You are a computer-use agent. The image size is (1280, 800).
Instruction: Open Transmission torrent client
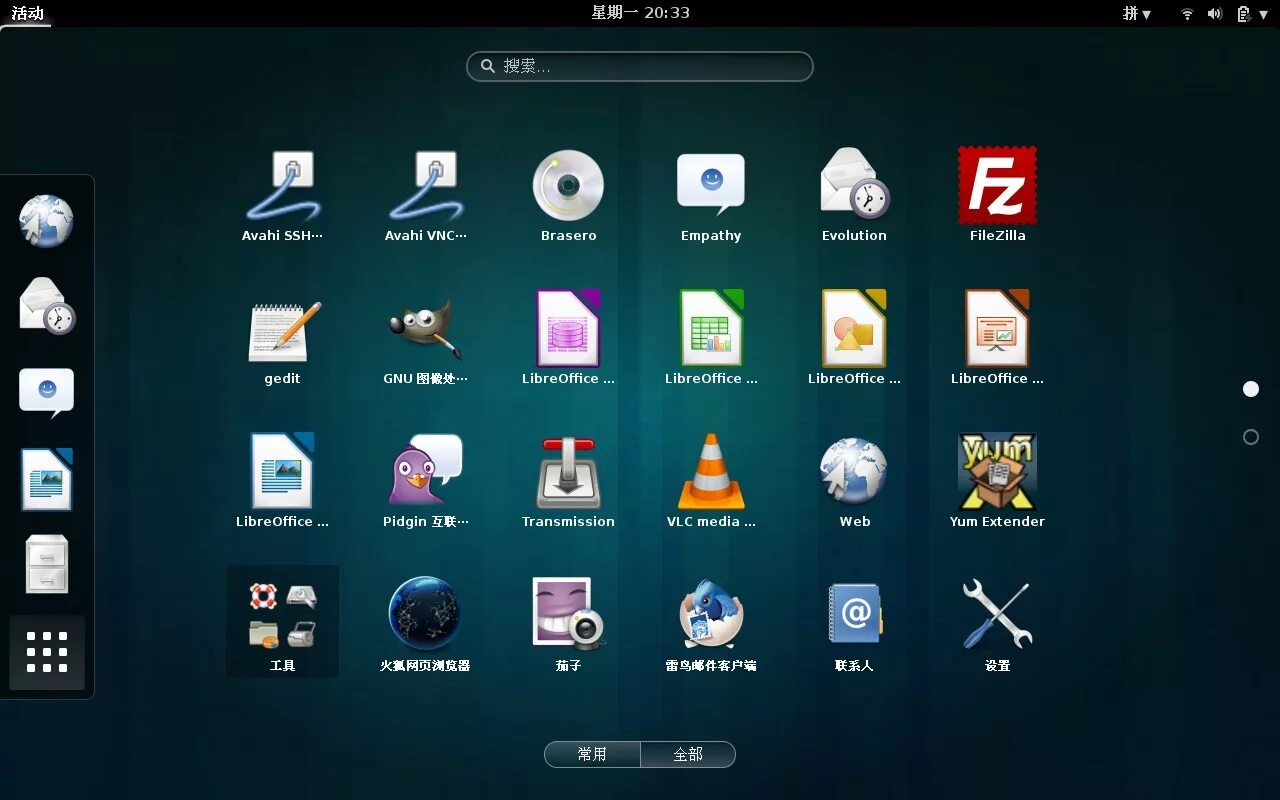[x=568, y=482]
